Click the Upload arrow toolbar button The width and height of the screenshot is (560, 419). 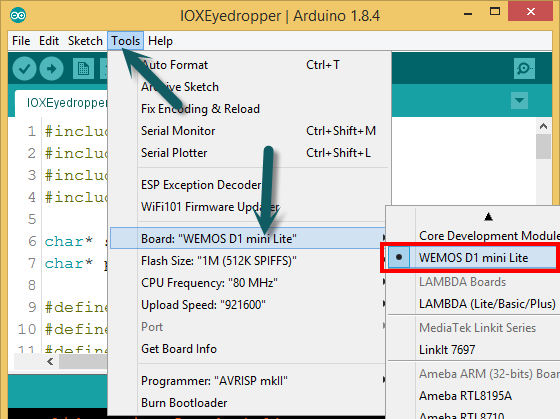click(51, 69)
